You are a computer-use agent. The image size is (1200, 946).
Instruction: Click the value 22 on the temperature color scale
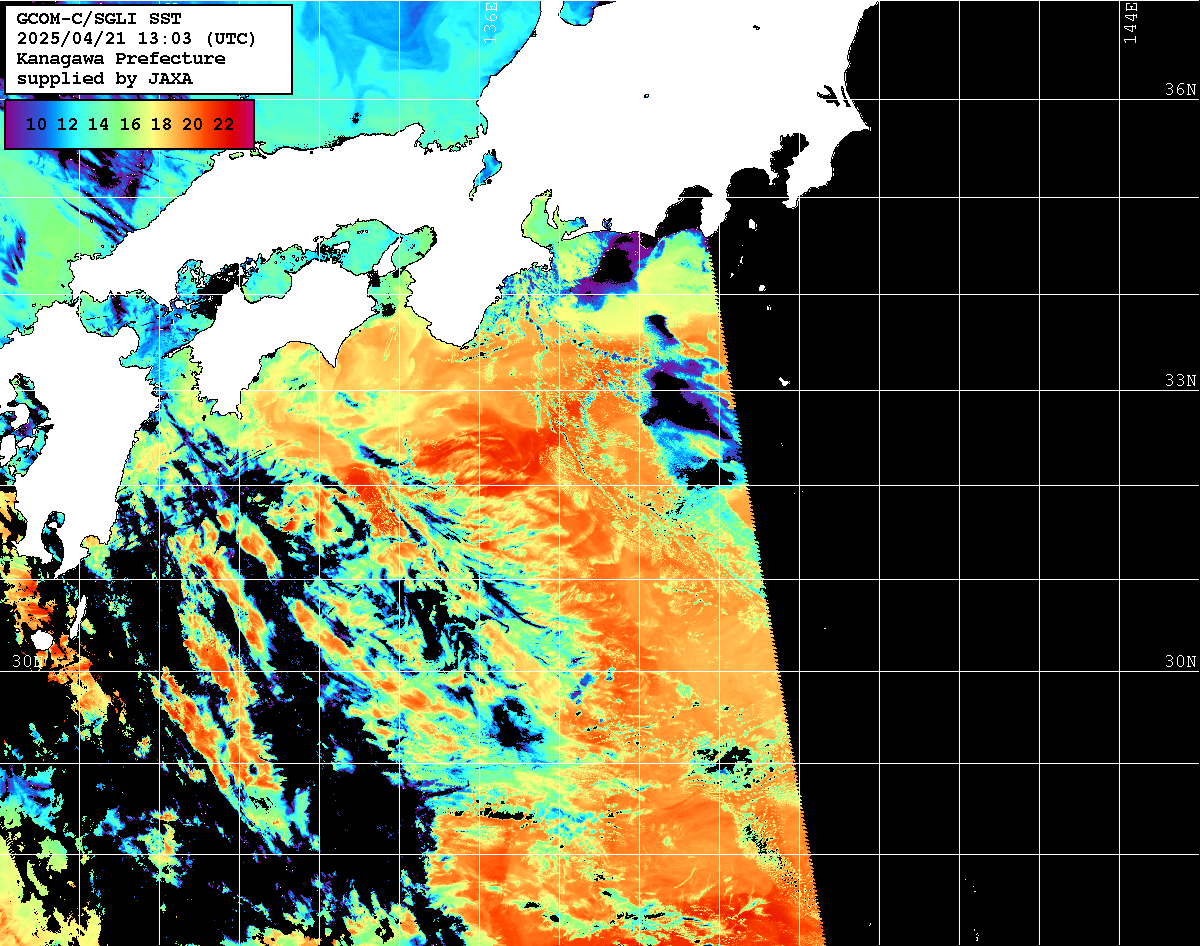point(224,124)
